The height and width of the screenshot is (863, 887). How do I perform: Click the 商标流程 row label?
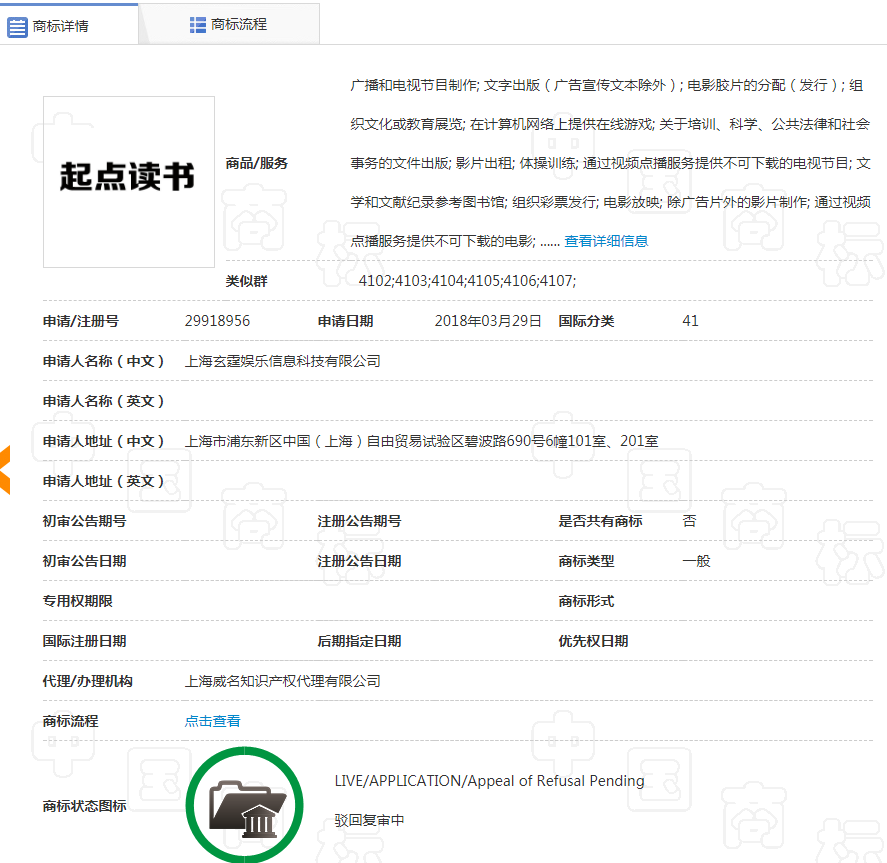[71, 721]
